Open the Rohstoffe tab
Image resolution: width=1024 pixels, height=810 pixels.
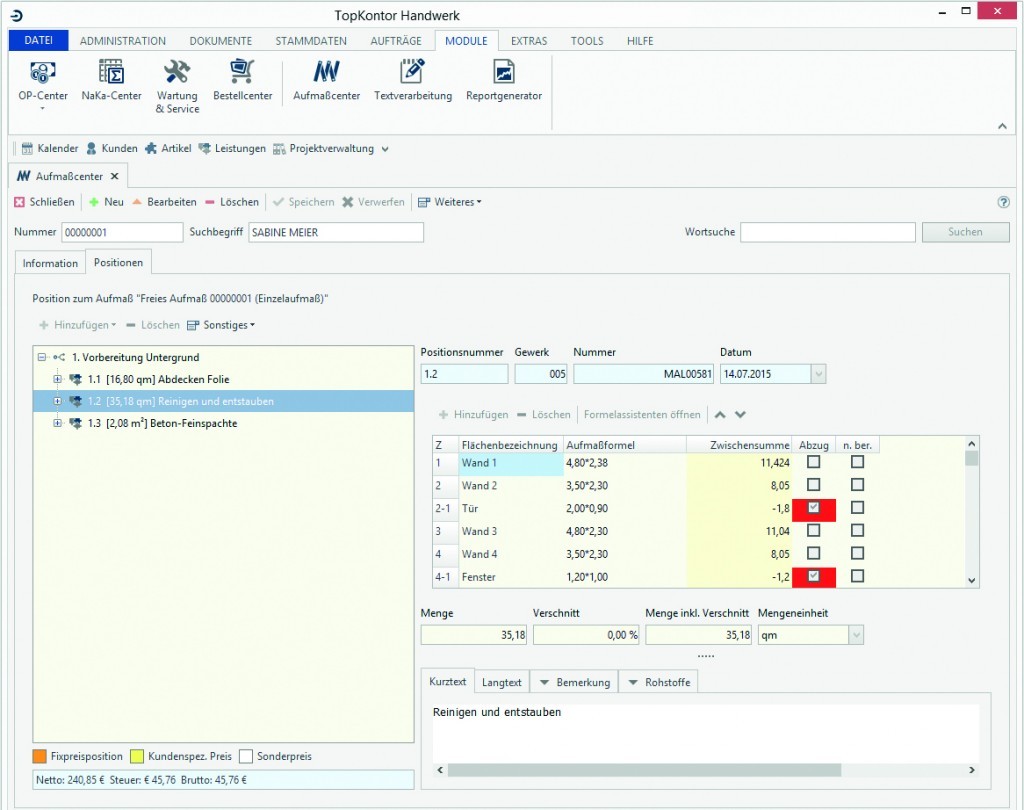(658, 683)
